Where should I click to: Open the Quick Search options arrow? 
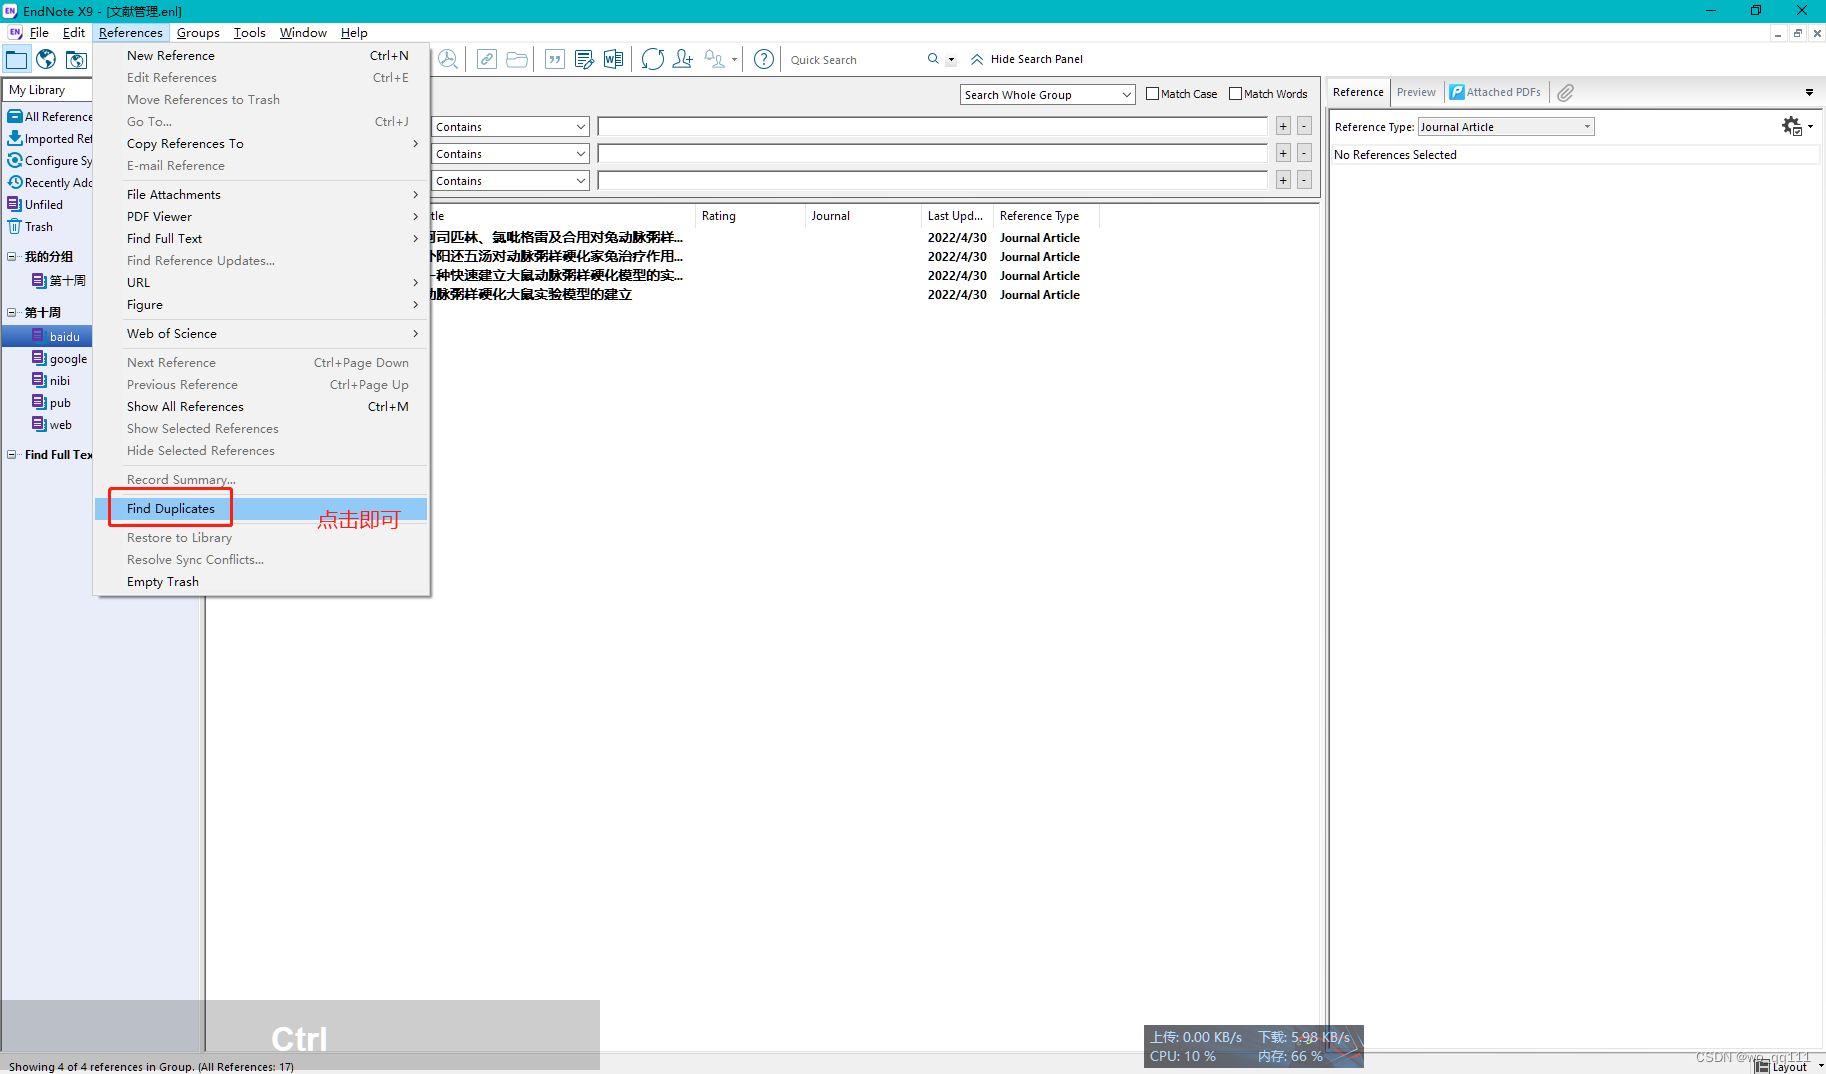click(x=951, y=60)
